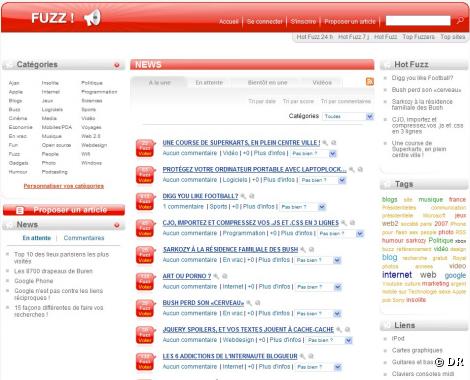This screenshot has width=470, height=380.
Task: Sort news with Tri par commentaires
Action: 346,101
